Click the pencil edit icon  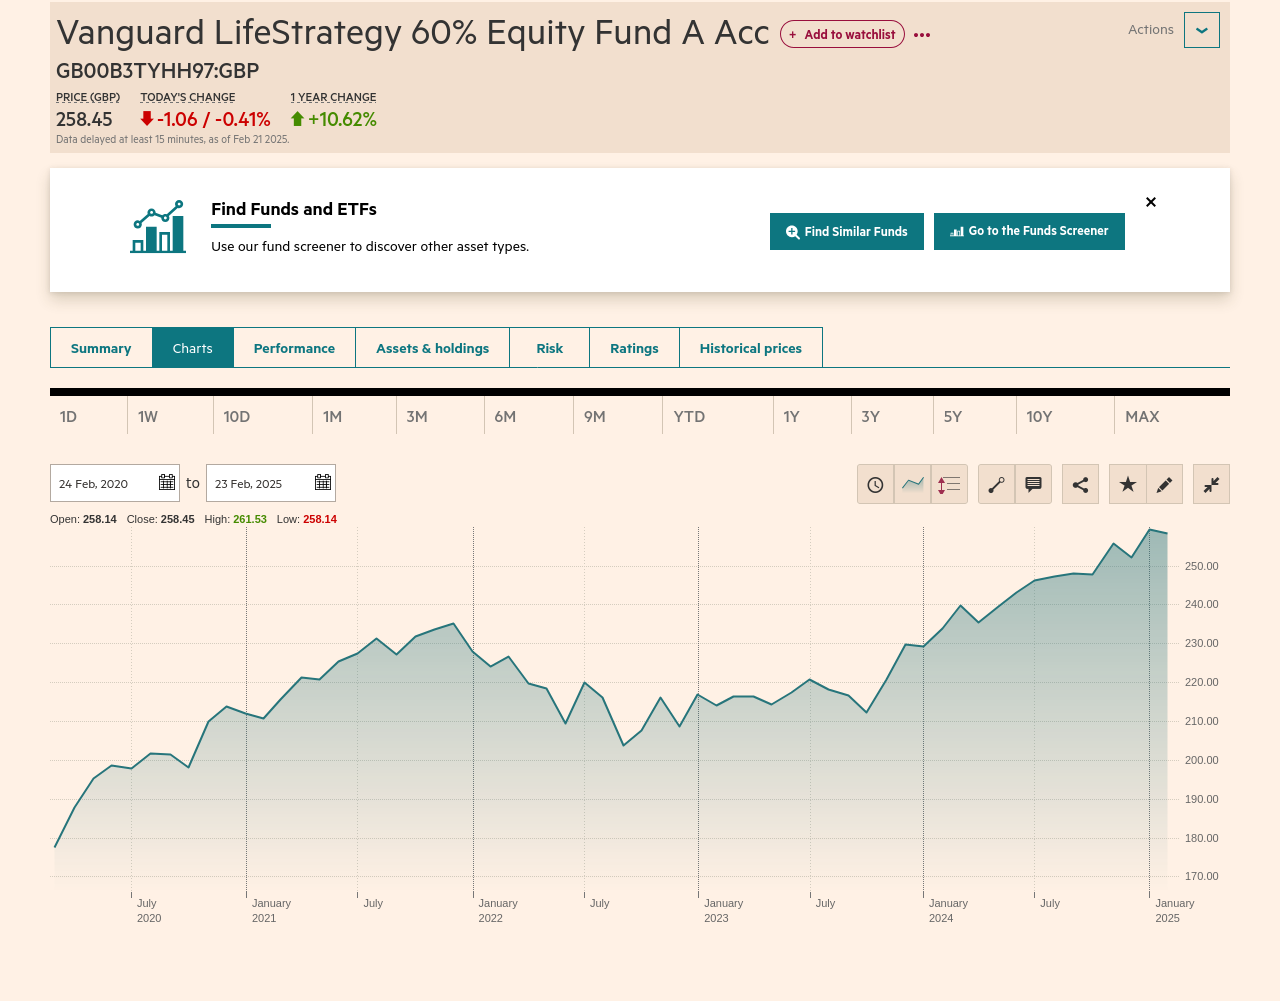point(1164,484)
